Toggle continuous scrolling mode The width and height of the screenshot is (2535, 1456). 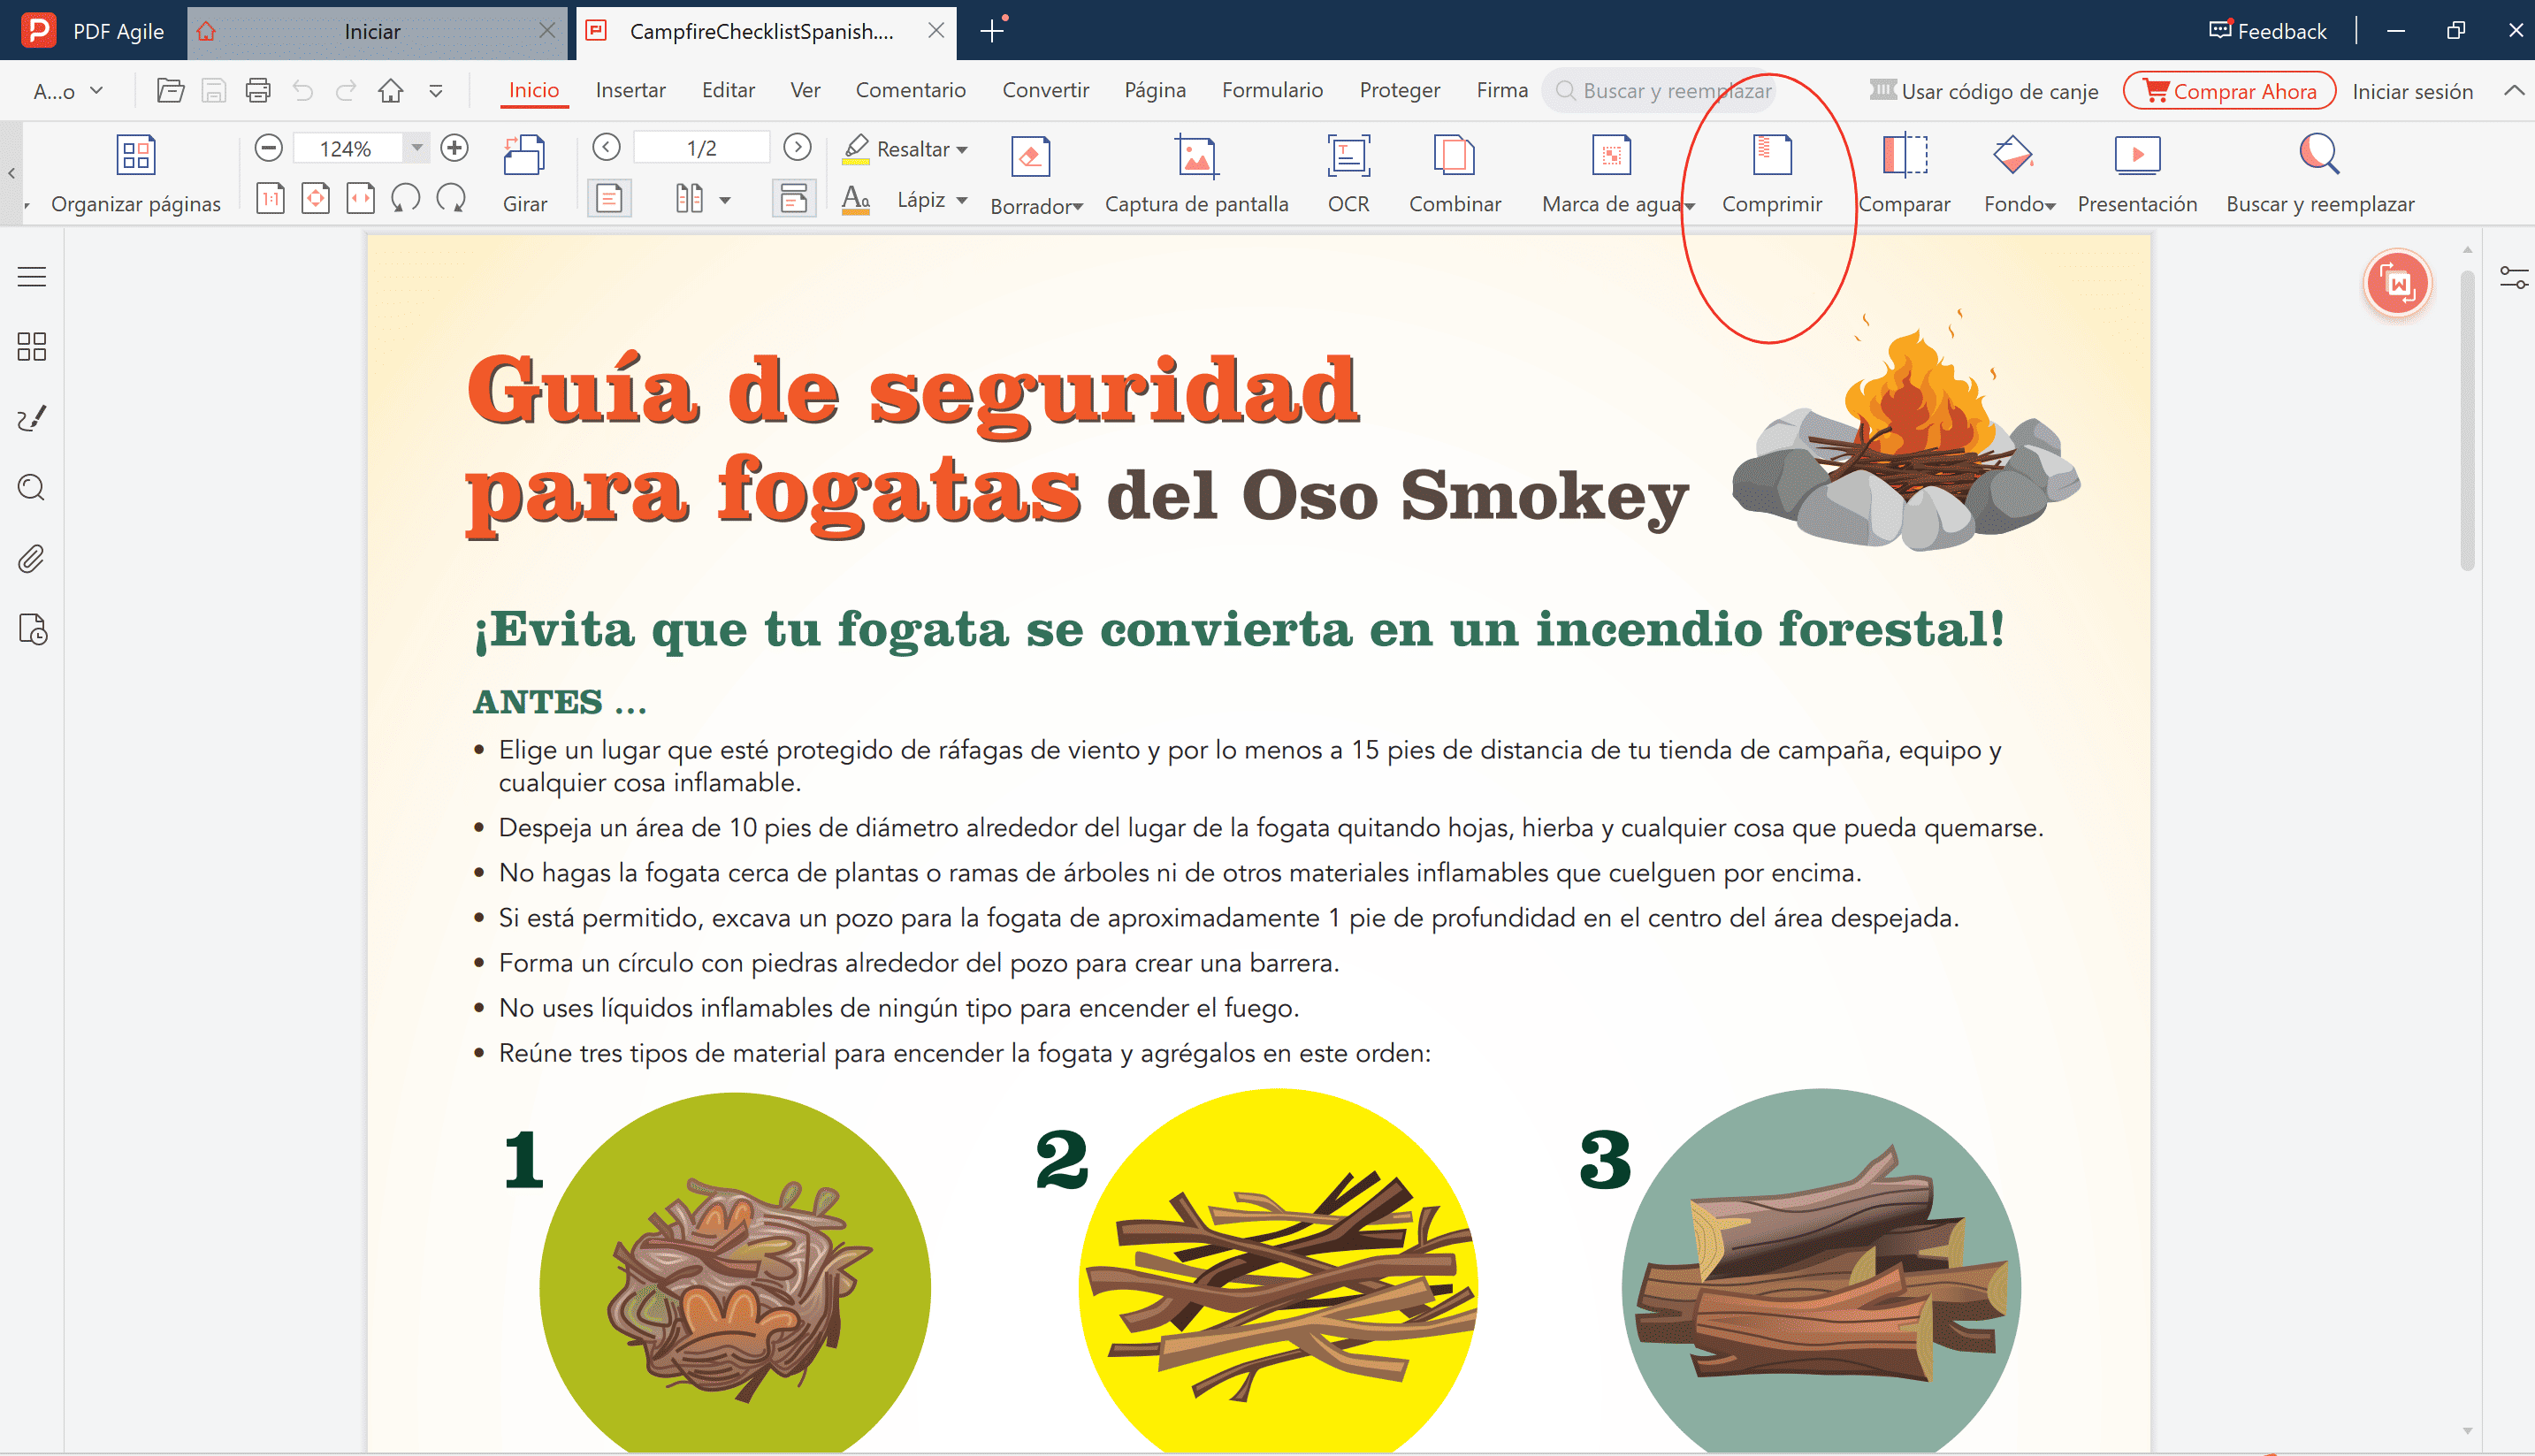coord(794,198)
